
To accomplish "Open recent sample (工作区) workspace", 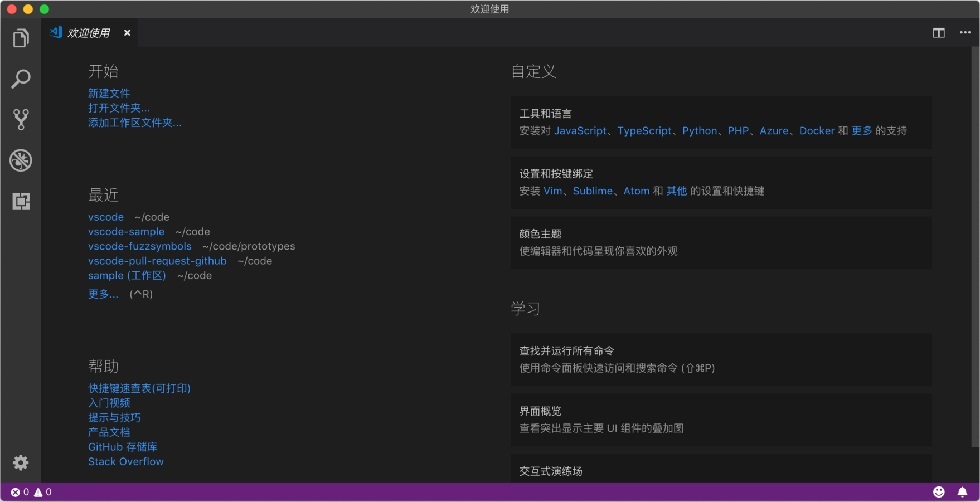I will [127, 276].
